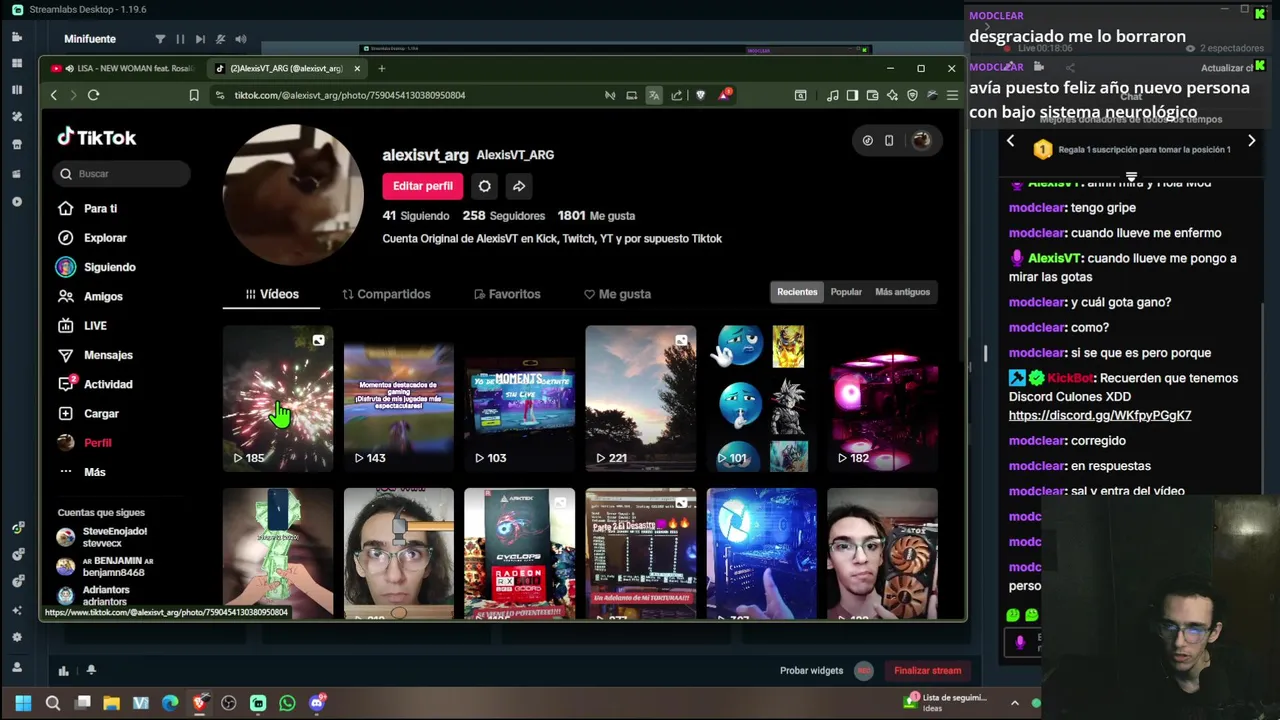Click Finalizar stream button
Viewport: 1280px width, 720px height.
tap(927, 671)
